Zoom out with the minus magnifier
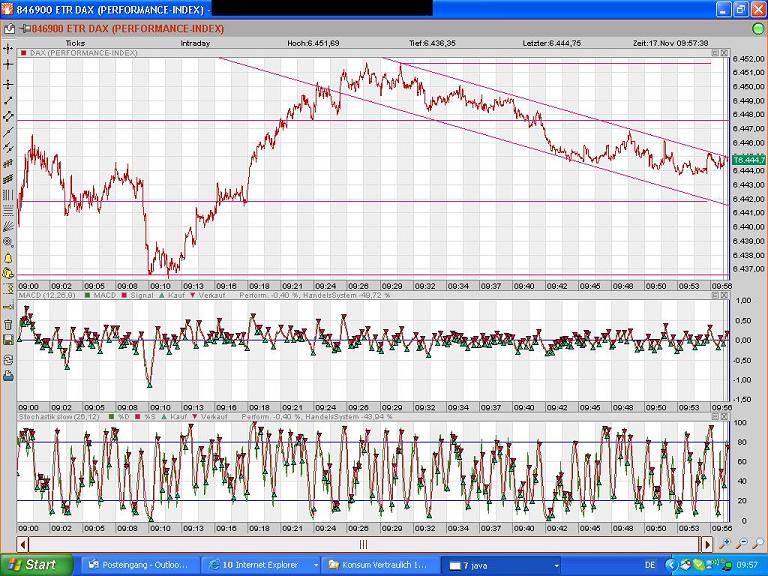The width and height of the screenshot is (768, 576). (742, 543)
